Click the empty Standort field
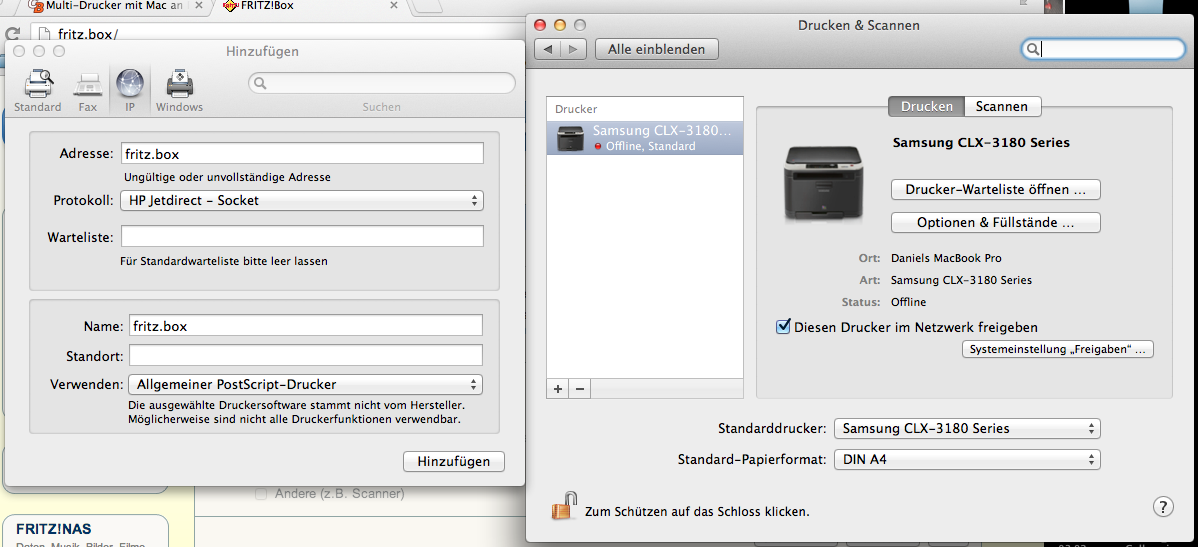1198x547 pixels. pos(306,355)
